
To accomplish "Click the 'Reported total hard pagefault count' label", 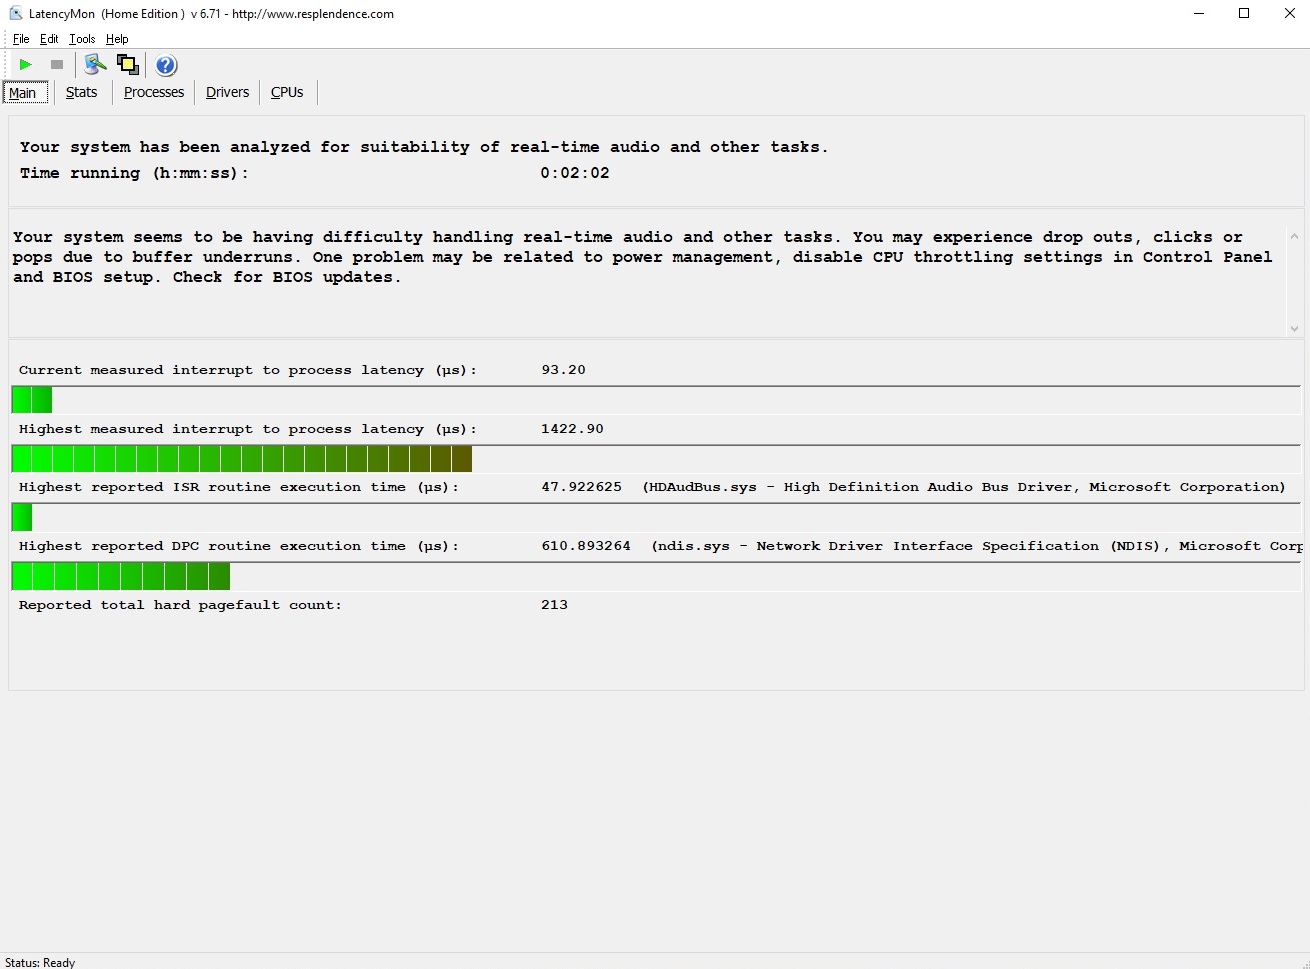I will (x=180, y=605).
